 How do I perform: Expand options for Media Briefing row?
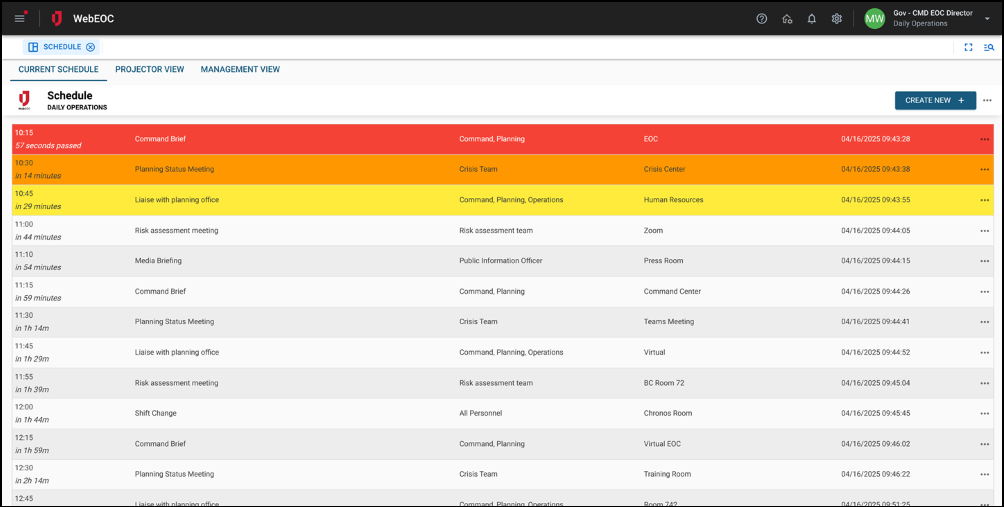point(984,261)
